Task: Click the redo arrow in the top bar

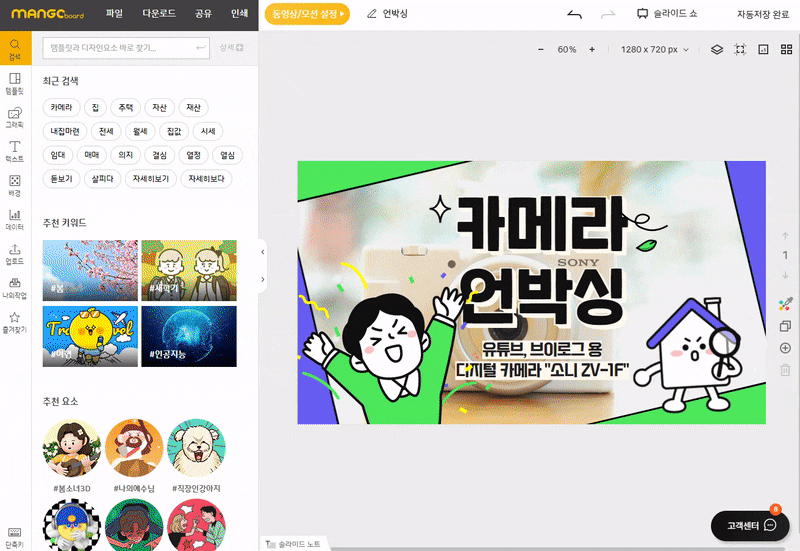Action: point(608,14)
